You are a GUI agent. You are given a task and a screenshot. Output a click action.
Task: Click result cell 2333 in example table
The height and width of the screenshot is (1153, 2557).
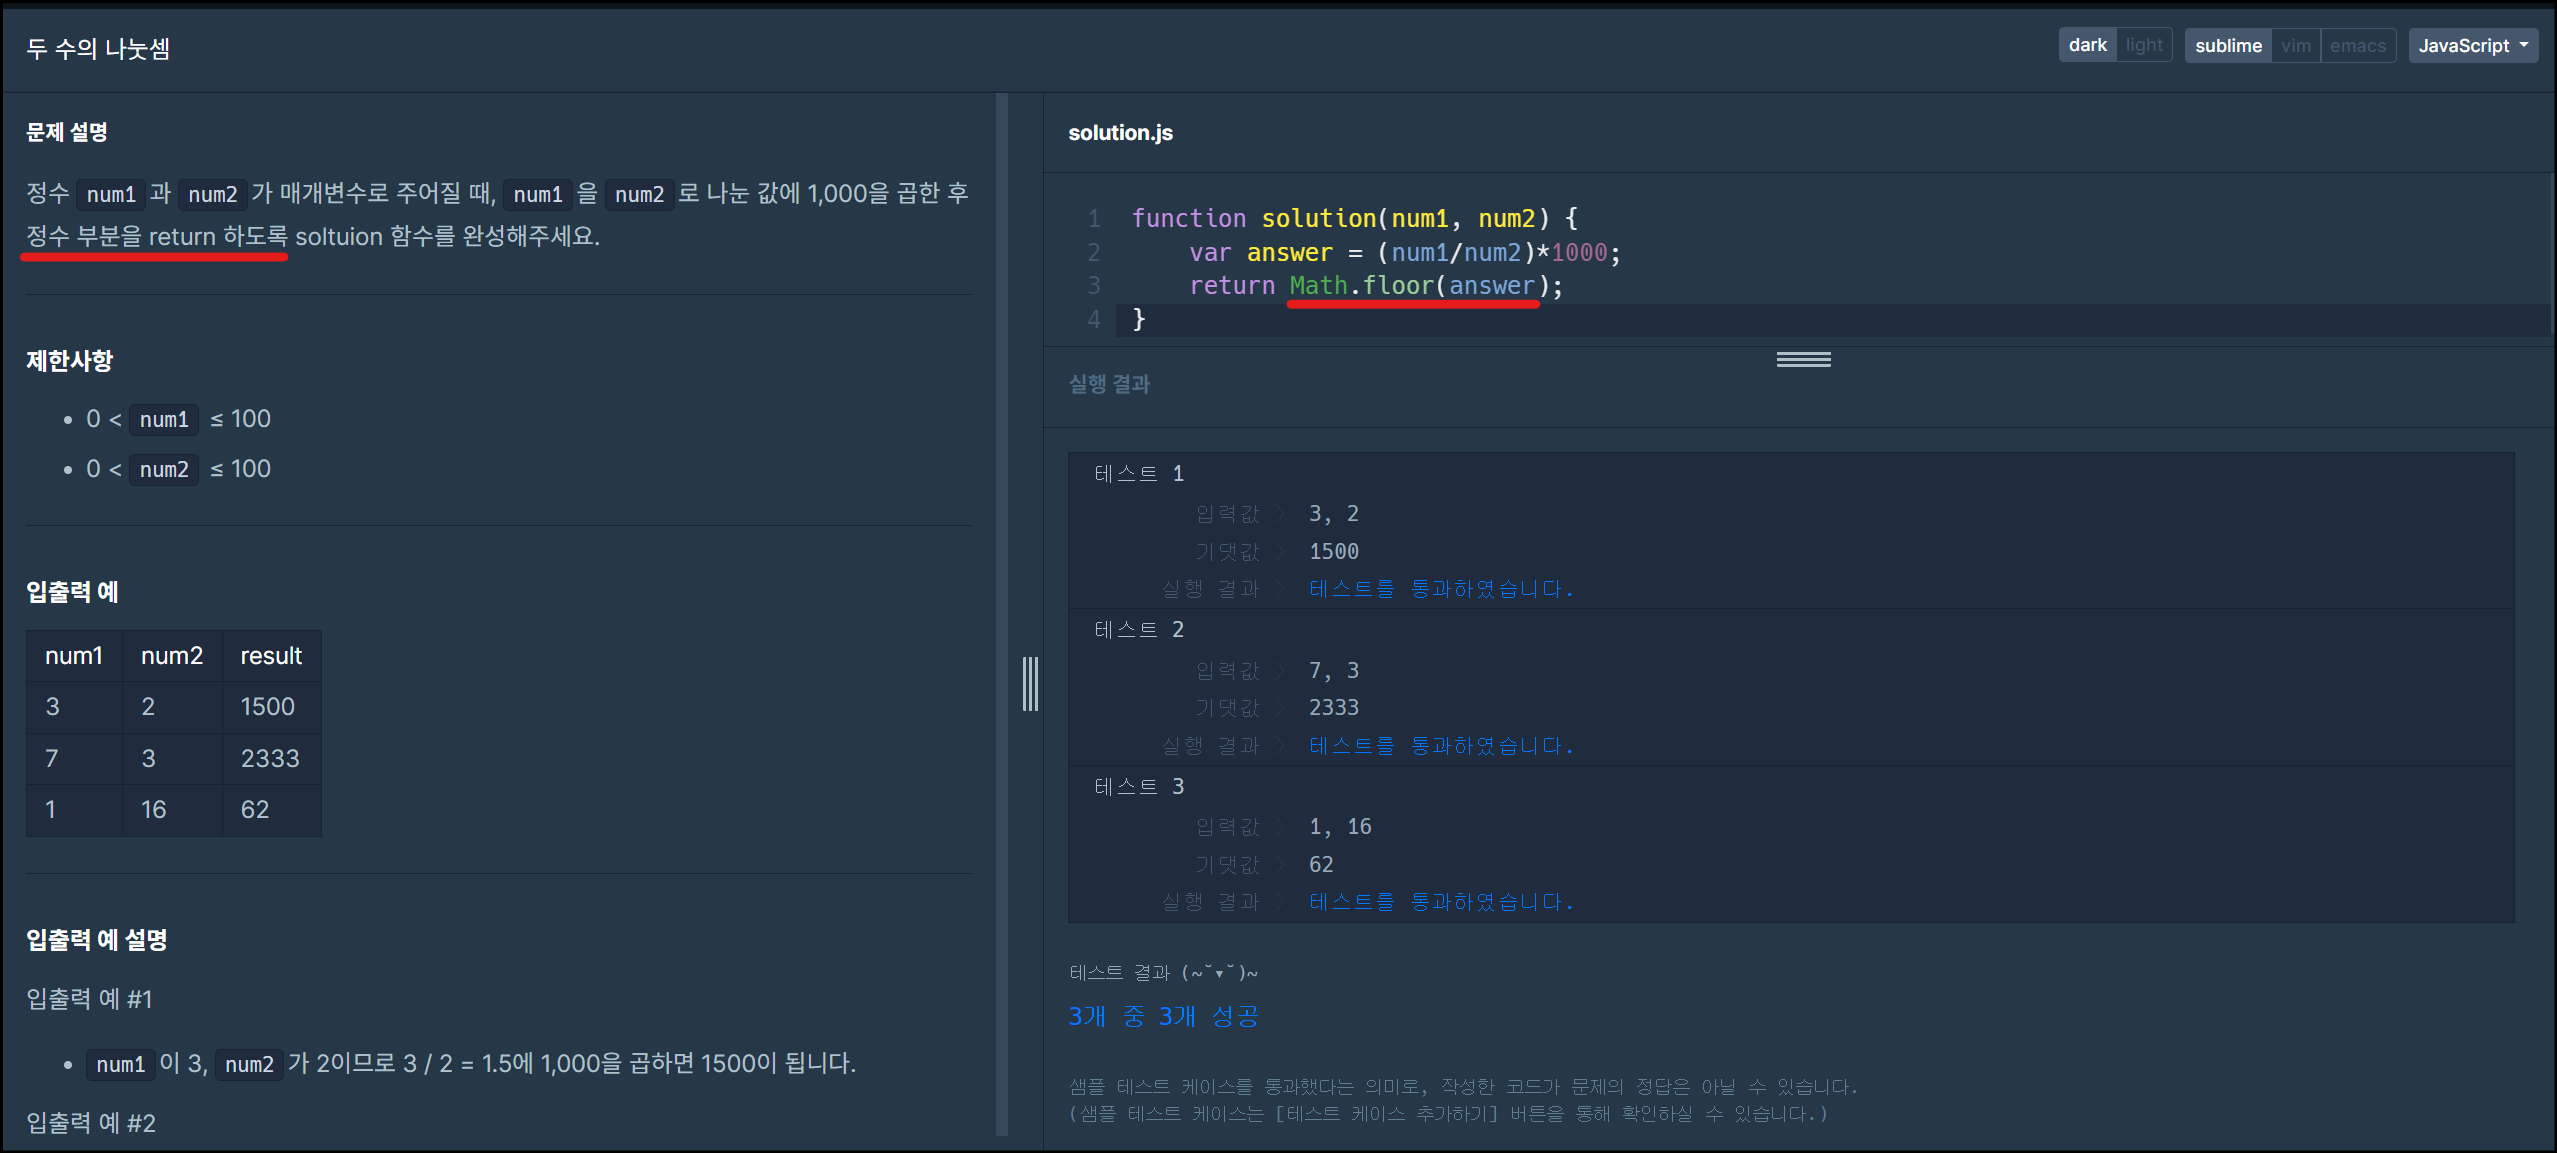click(x=270, y=758)
